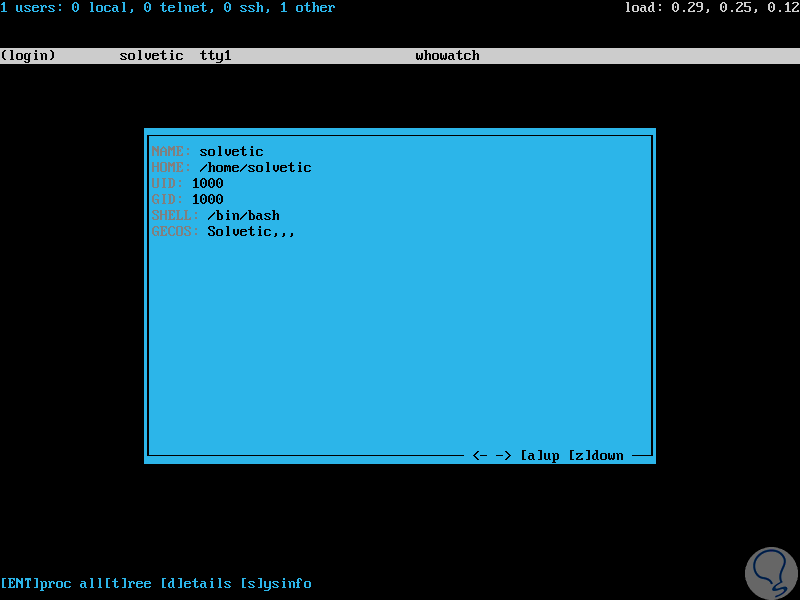Click the Solvetic helmet logo icon
This screenshot has height=600, width=800.
[771, 570]
